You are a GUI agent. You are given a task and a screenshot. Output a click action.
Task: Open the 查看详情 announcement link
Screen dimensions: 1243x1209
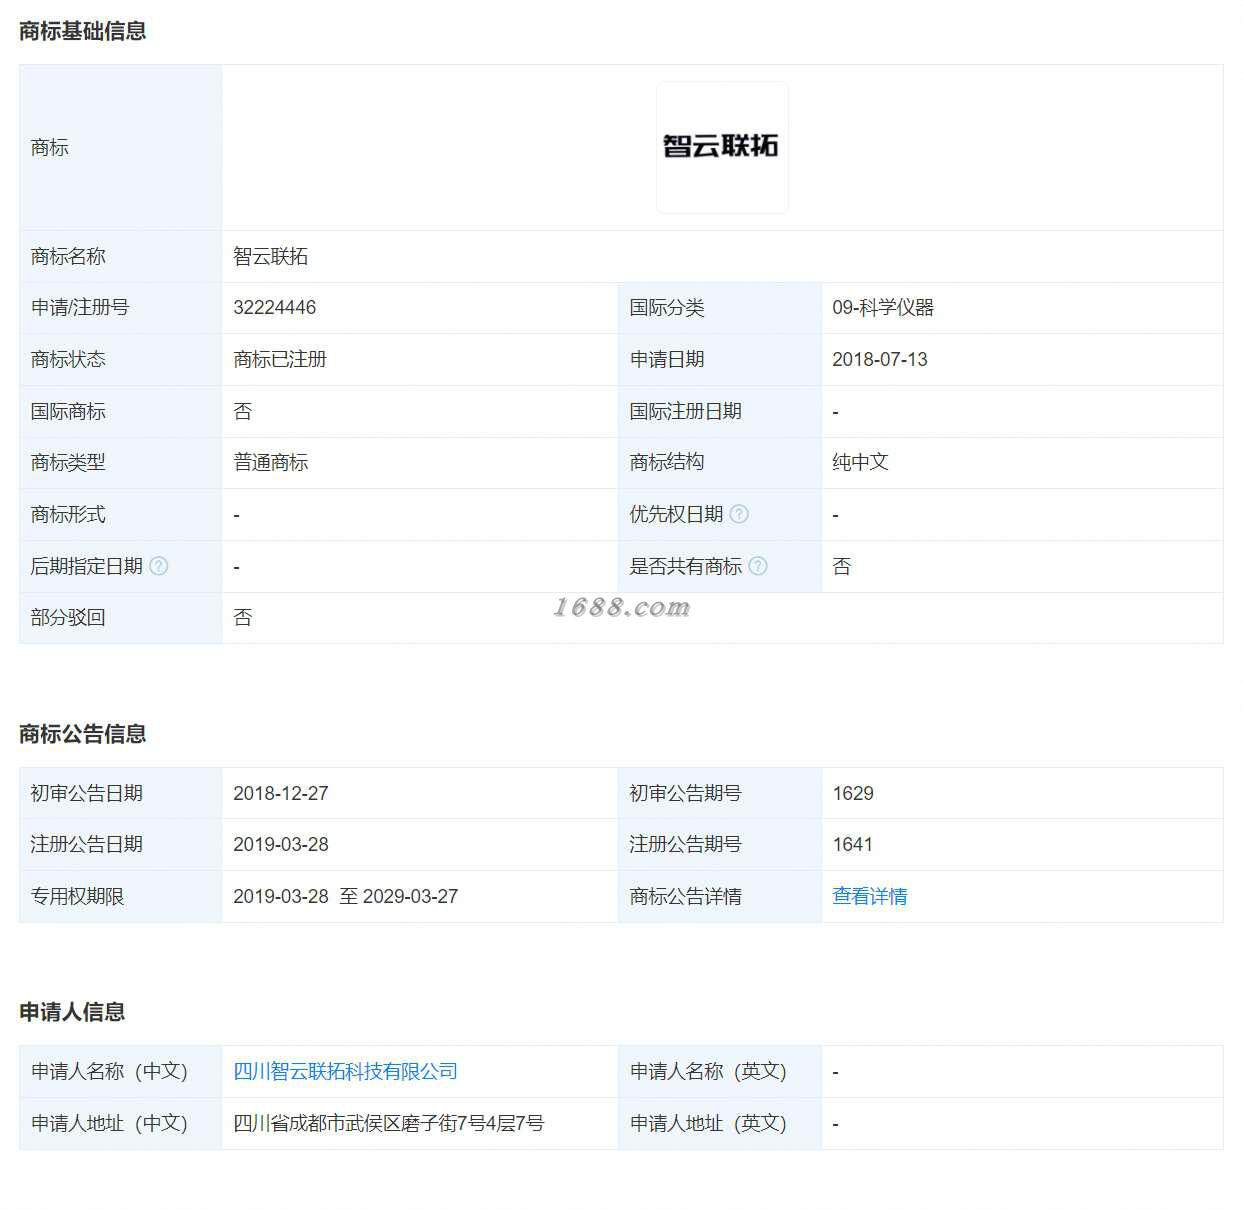coord(870,896)
